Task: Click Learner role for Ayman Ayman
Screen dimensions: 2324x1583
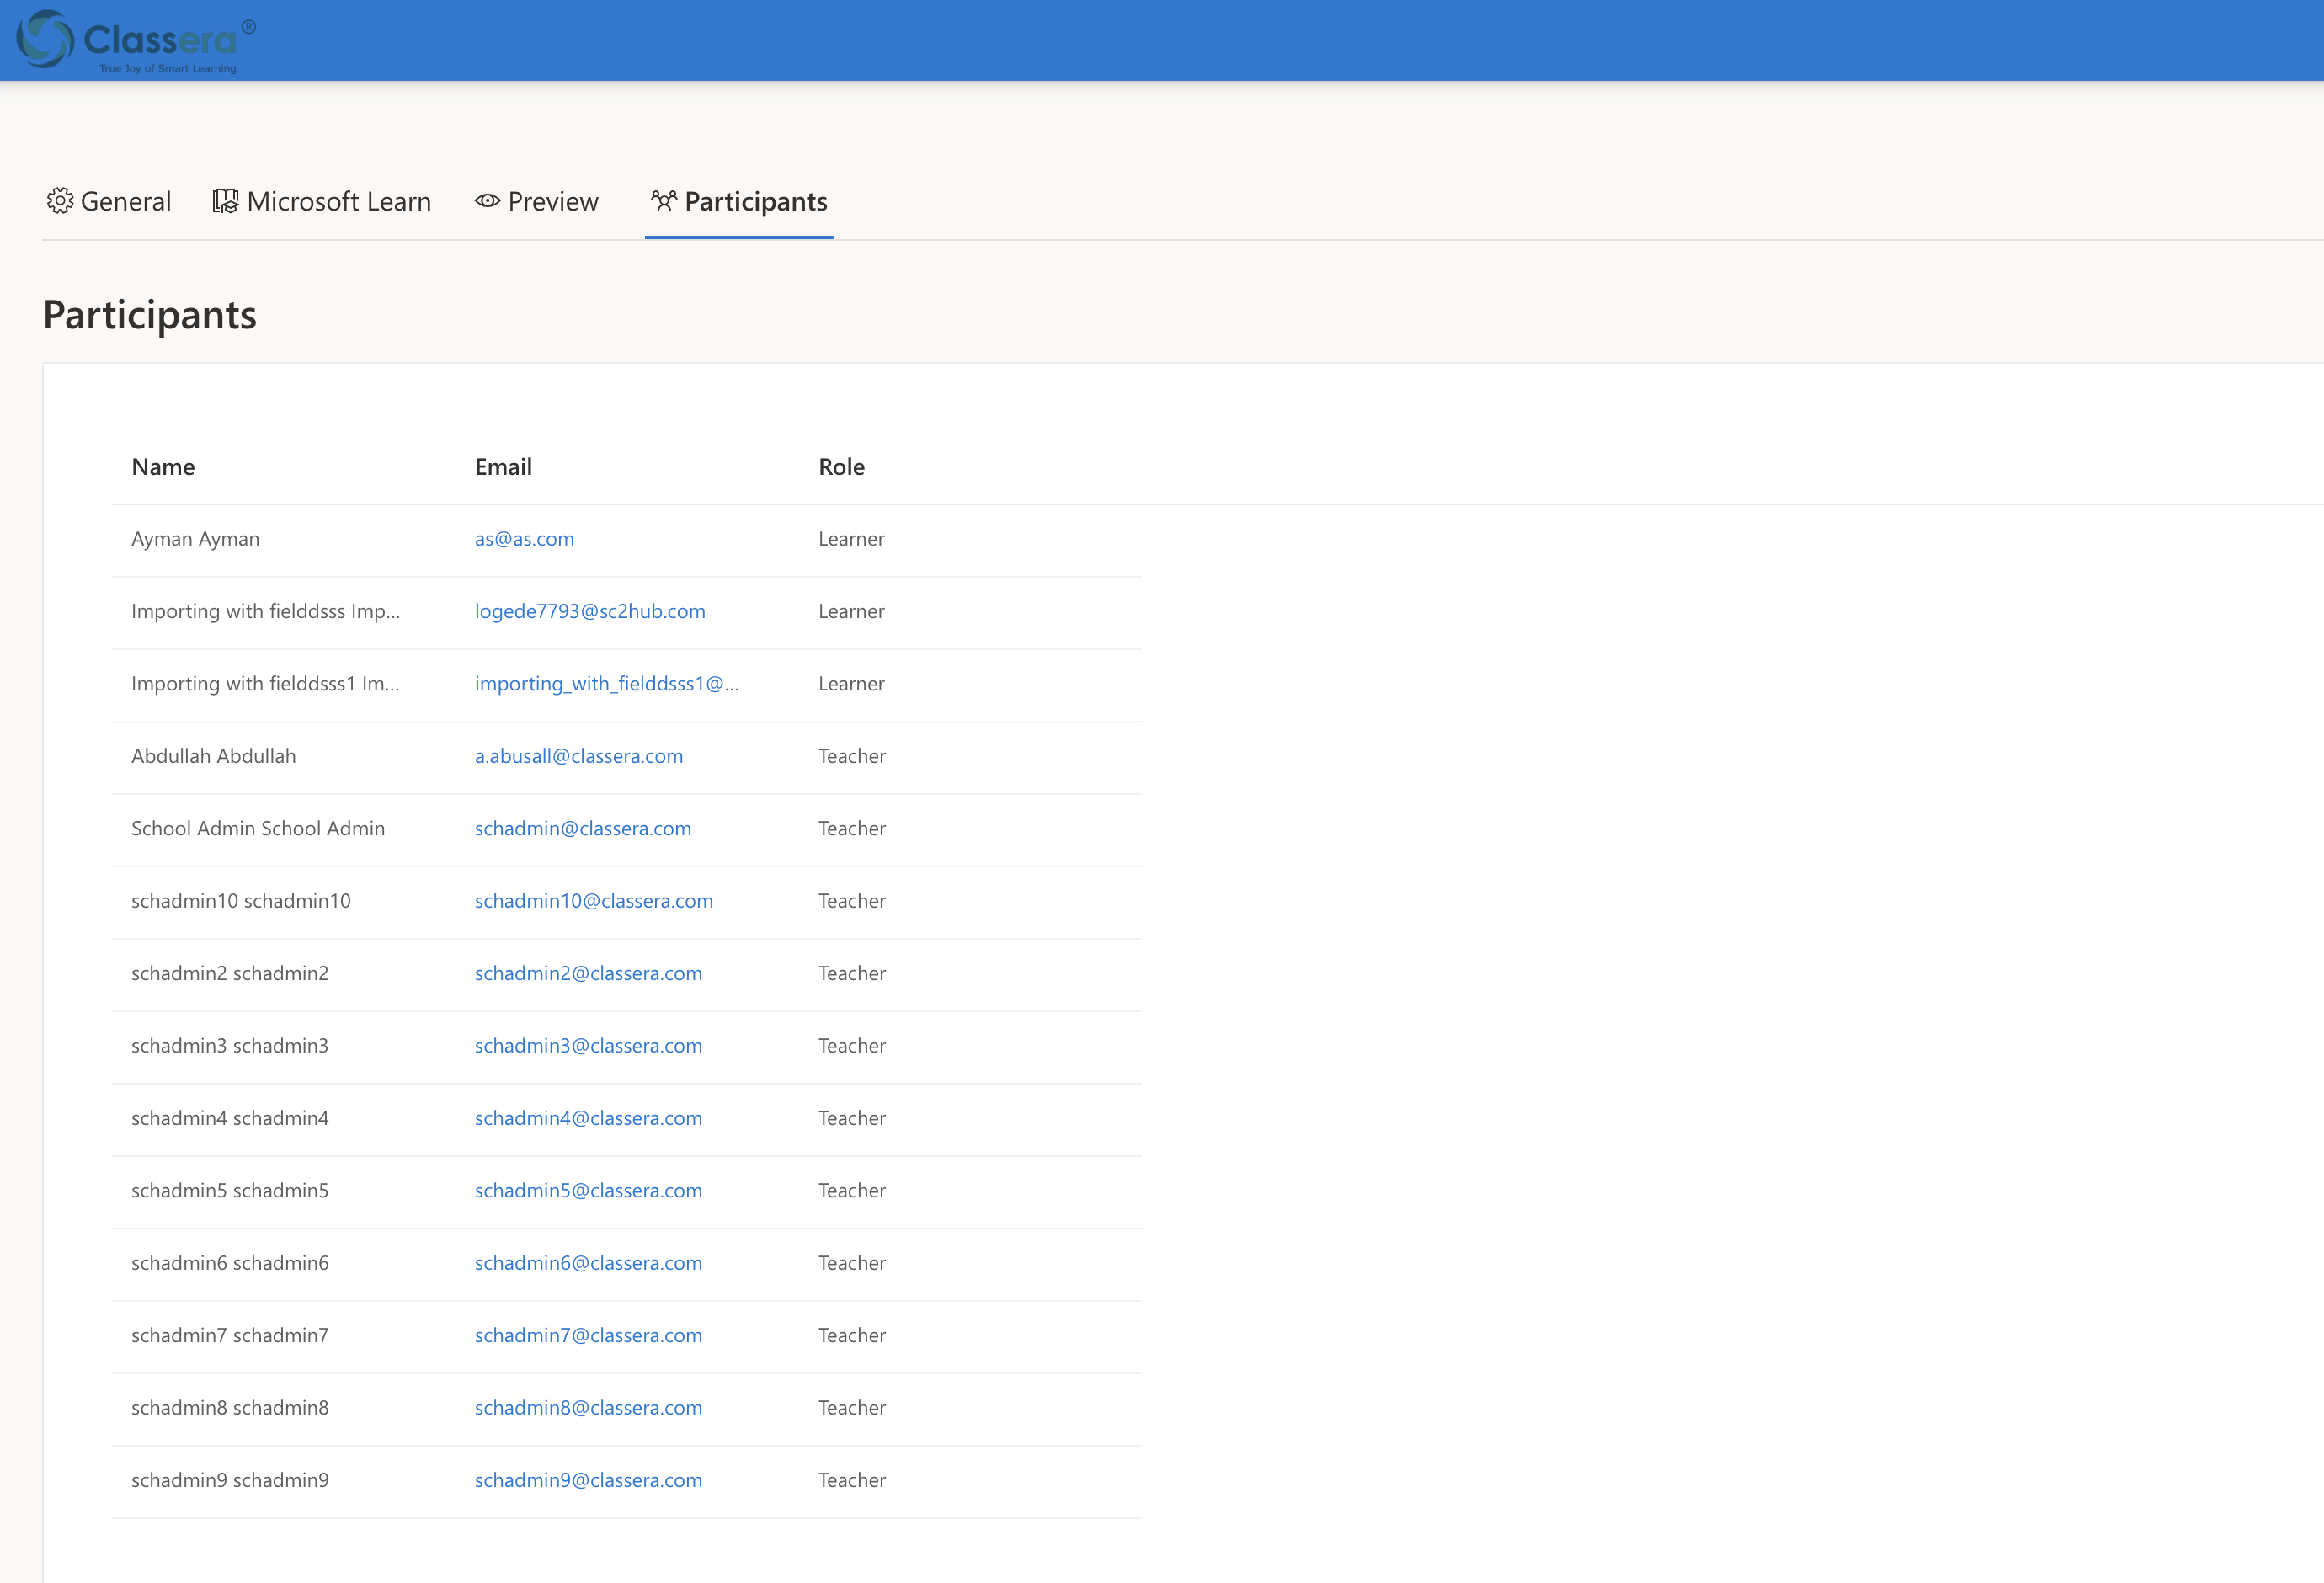Action: (x=851, y=539)
